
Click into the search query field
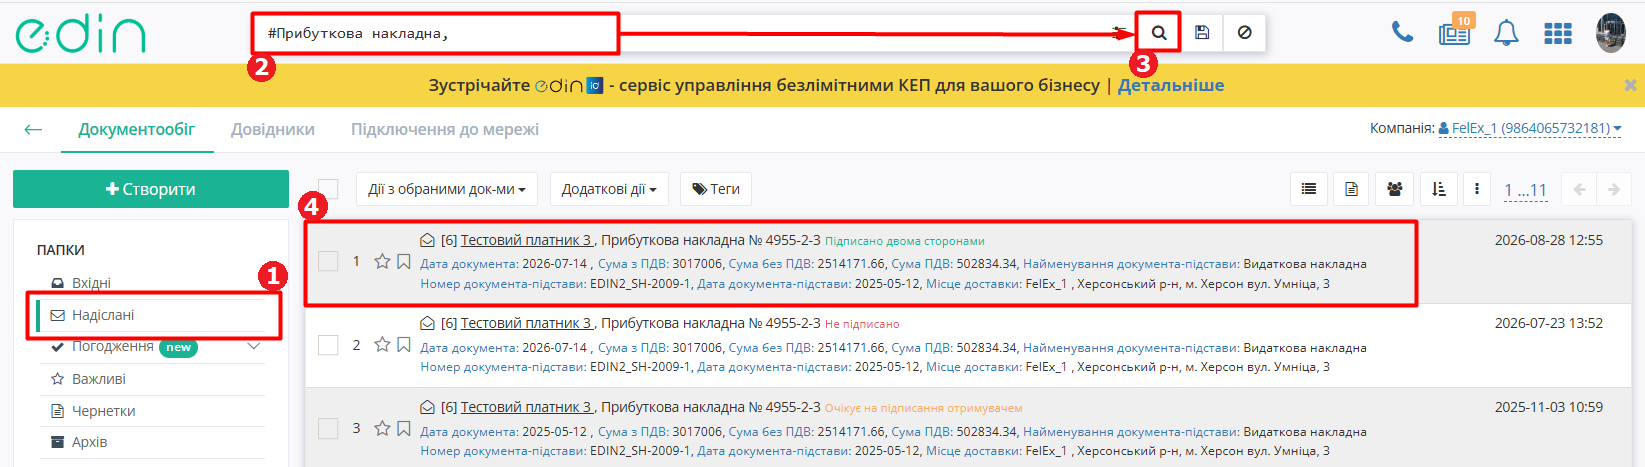pyautogui.click(x=680, y=33)
